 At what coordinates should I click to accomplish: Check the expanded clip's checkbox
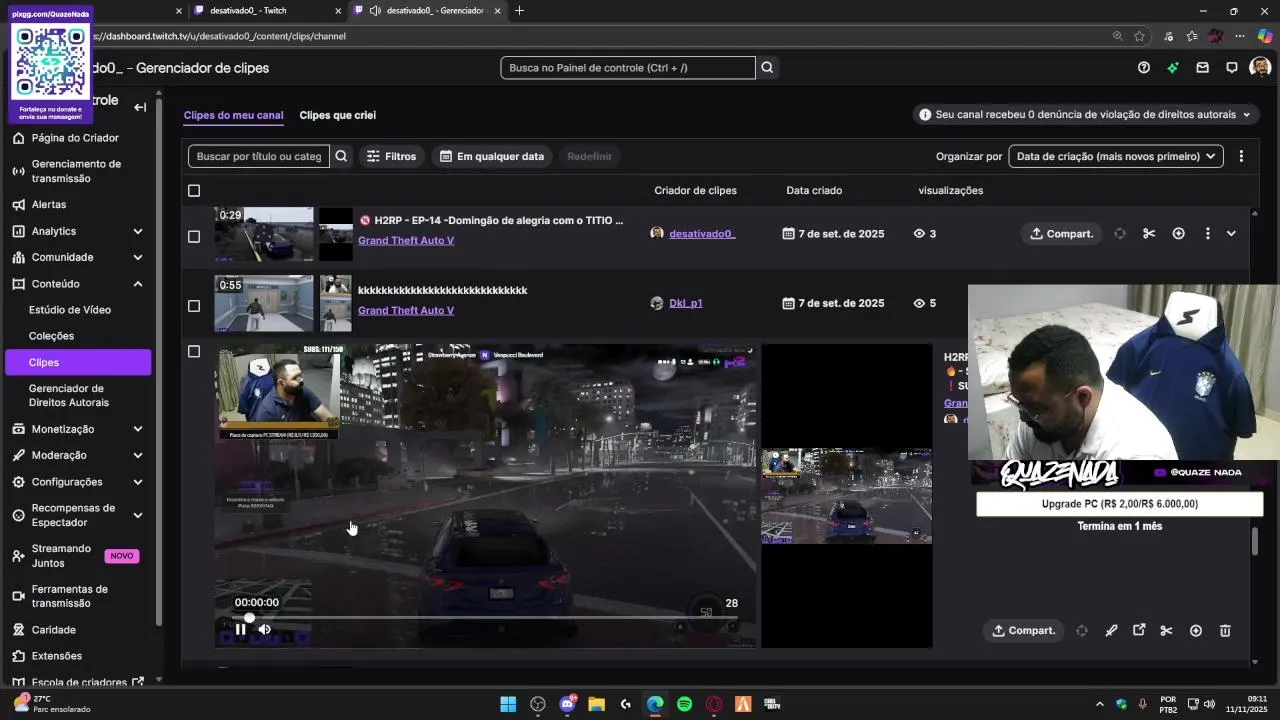194,351
